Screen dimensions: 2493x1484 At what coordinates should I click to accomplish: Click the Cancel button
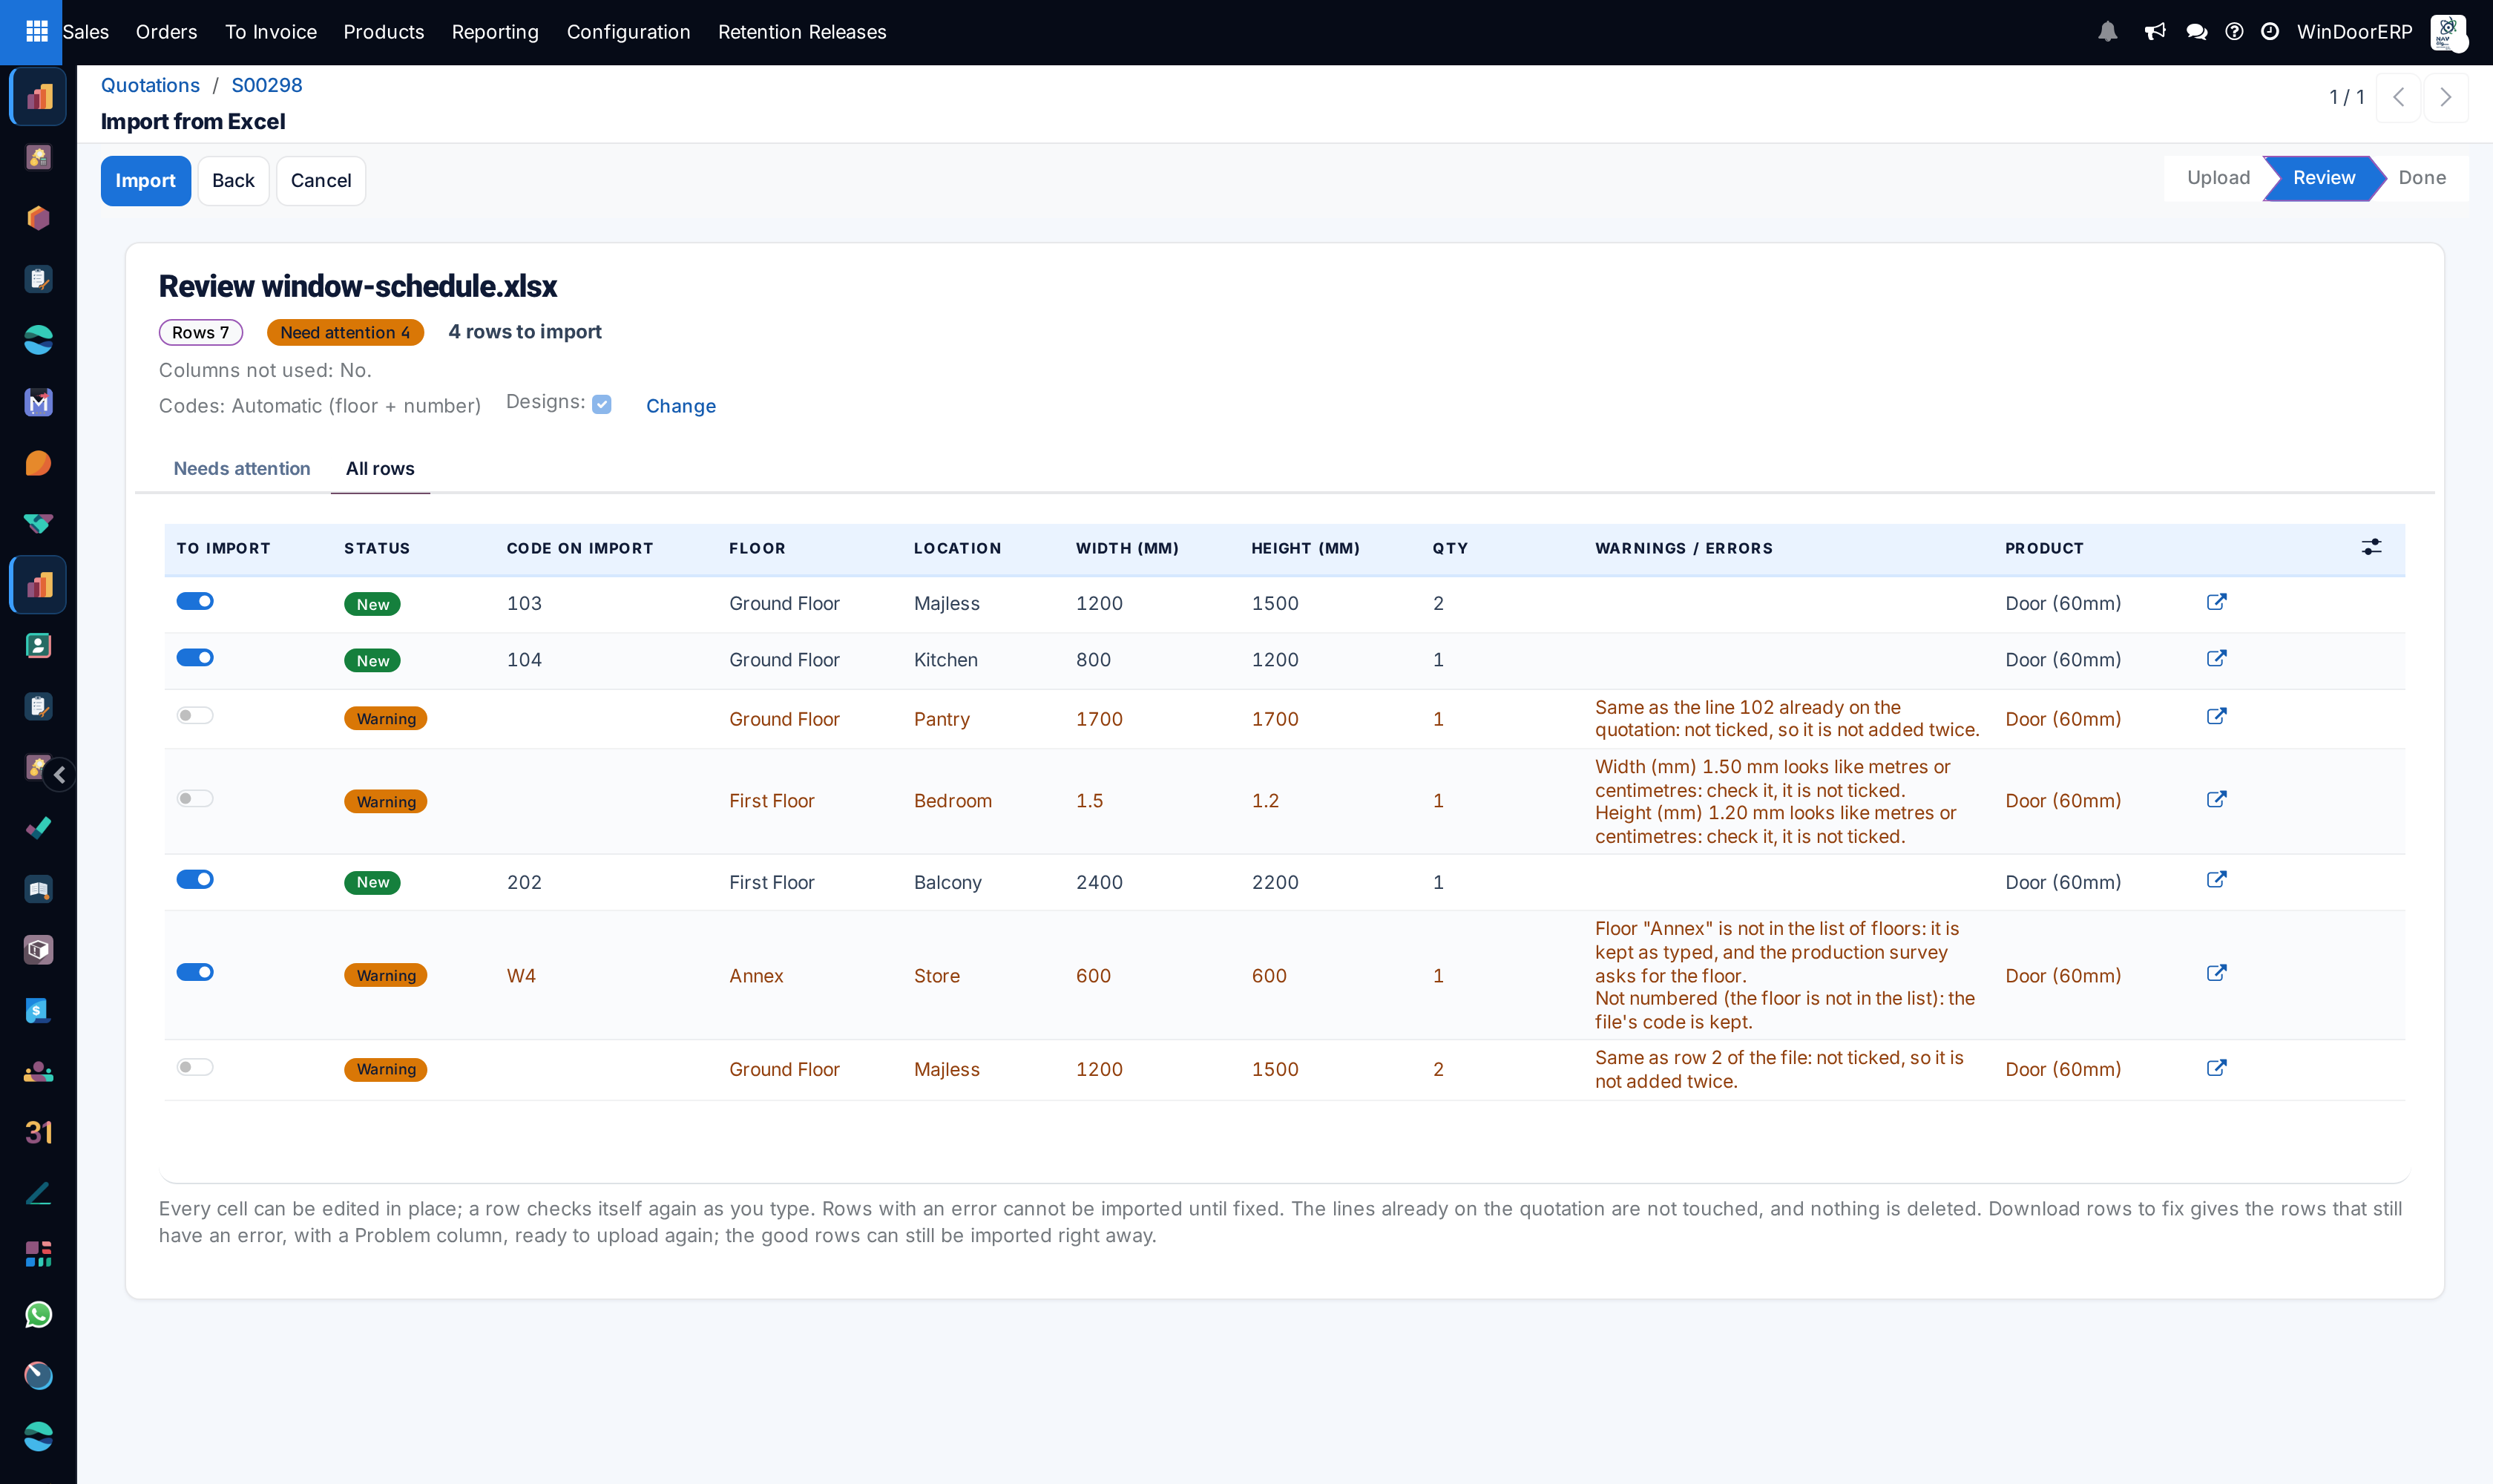coord(320,181)
